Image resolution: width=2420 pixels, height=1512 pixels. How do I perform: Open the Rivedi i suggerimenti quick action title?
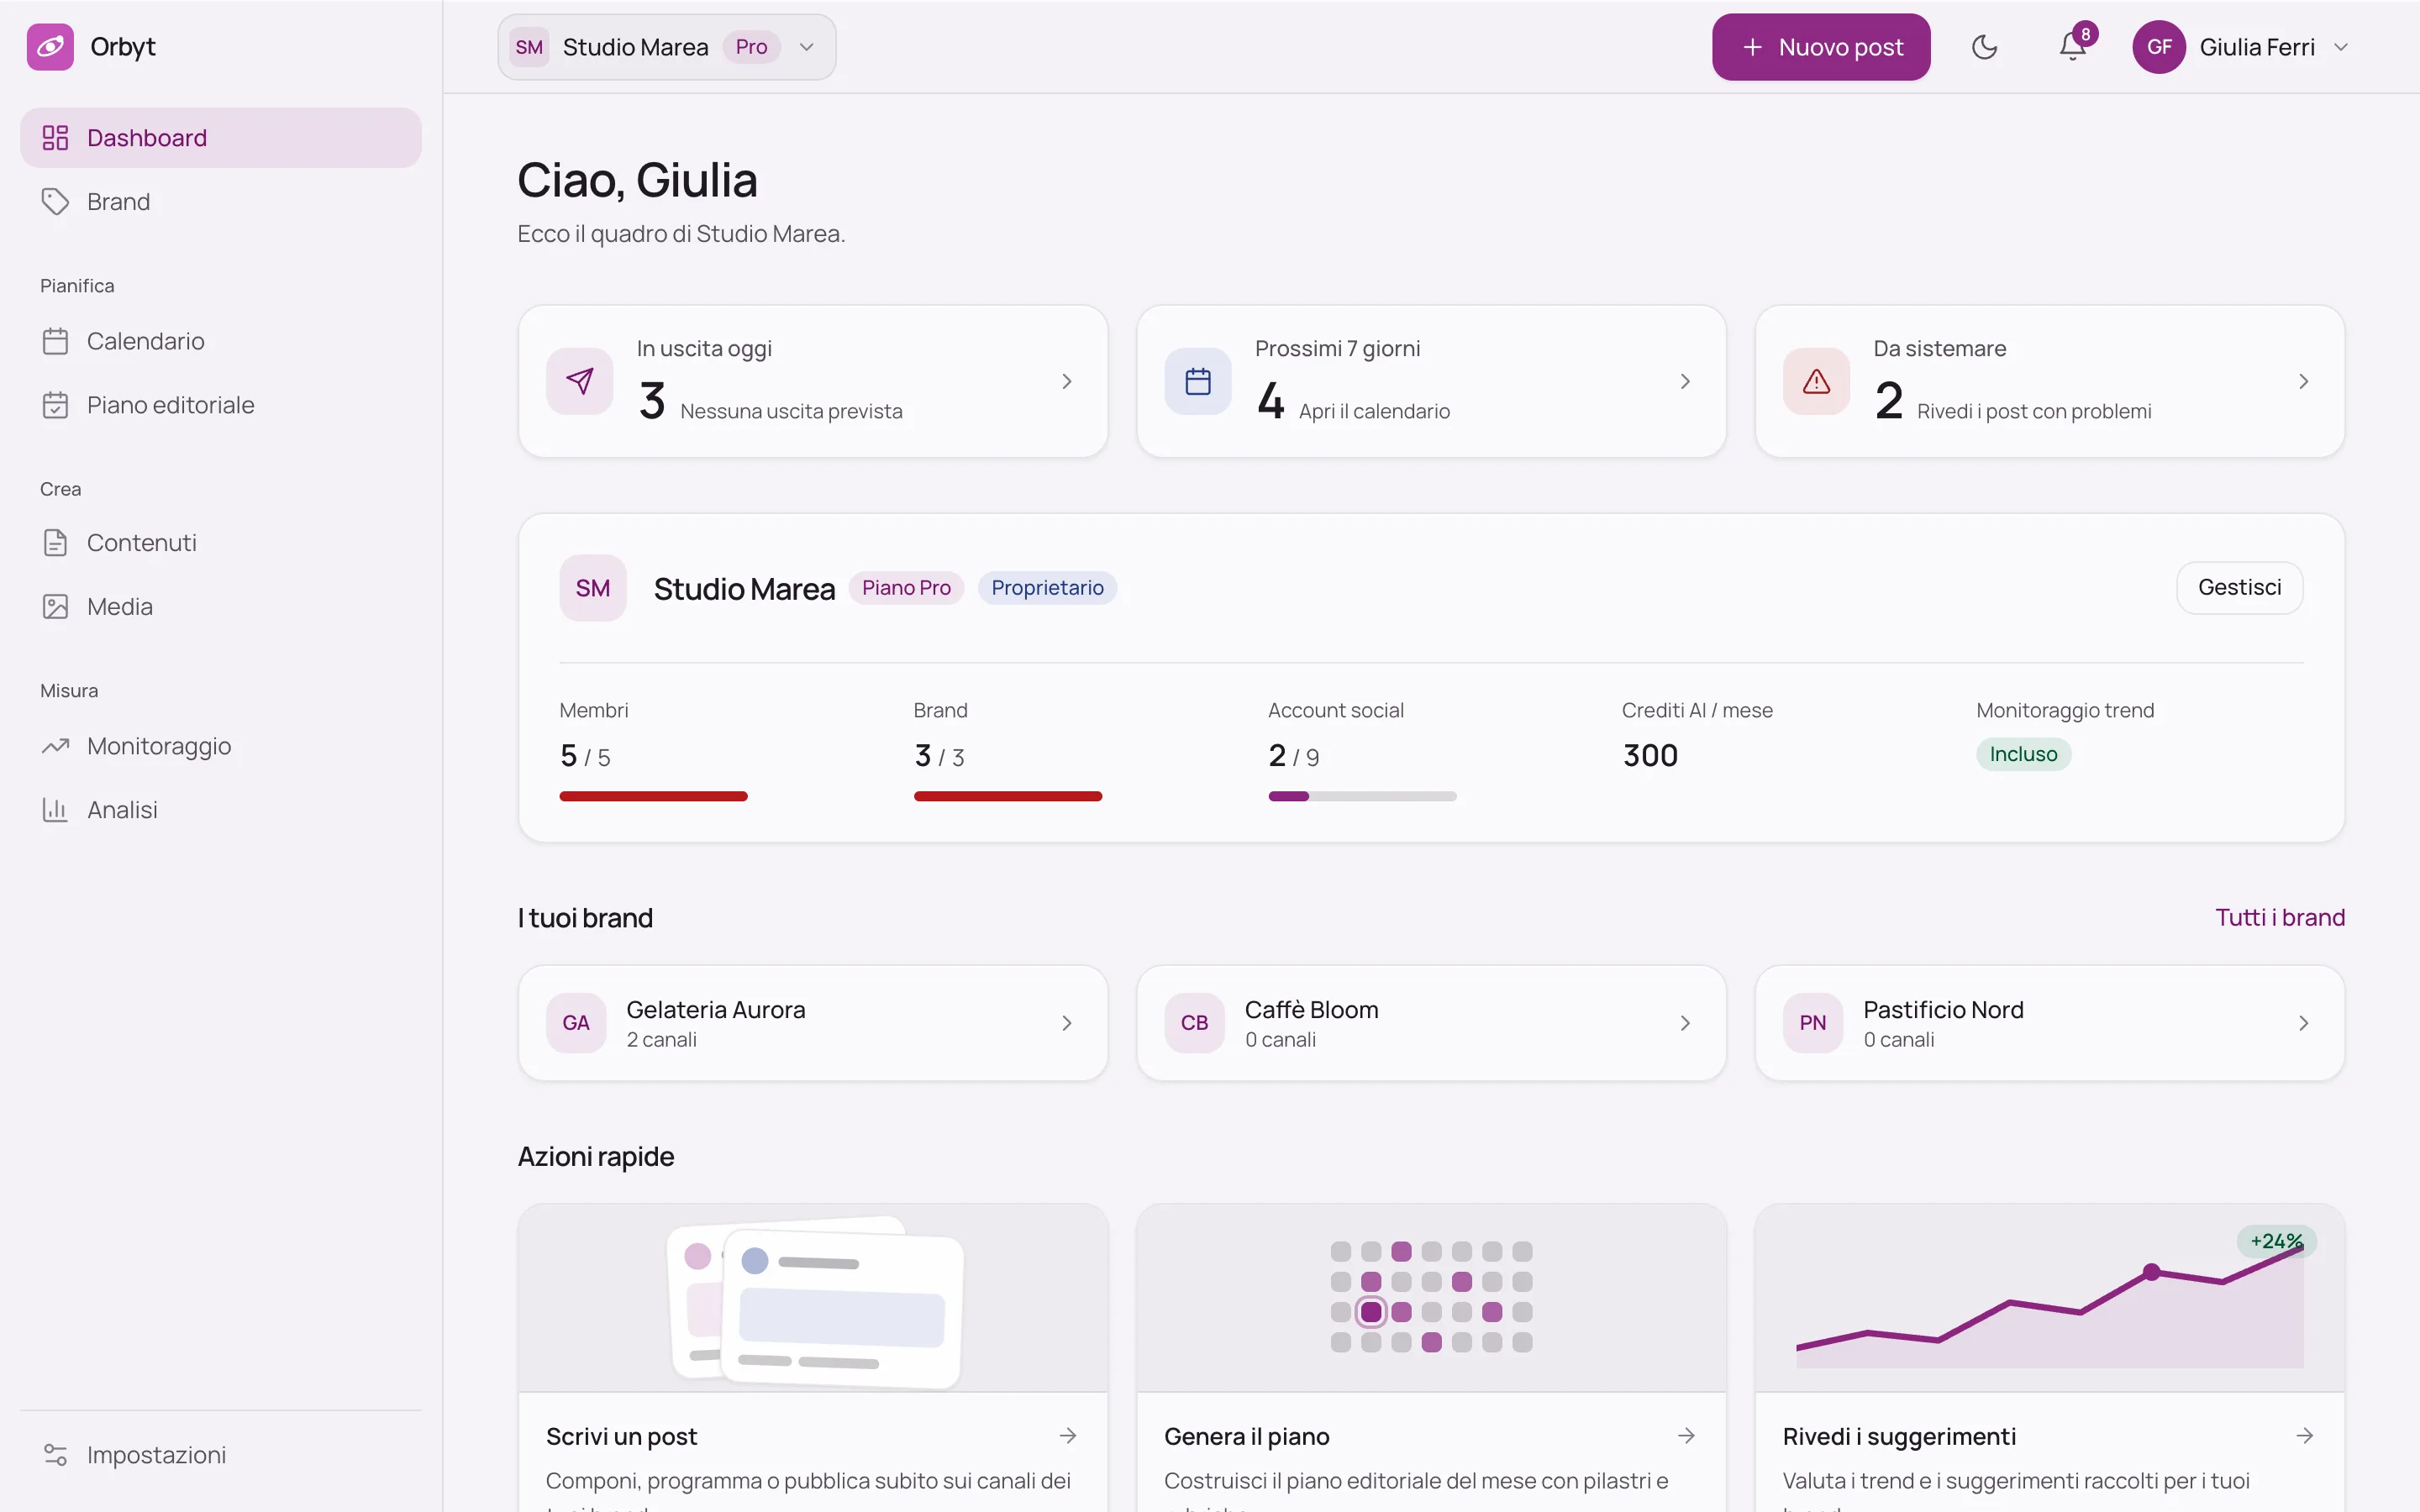click(1899, 1437)
